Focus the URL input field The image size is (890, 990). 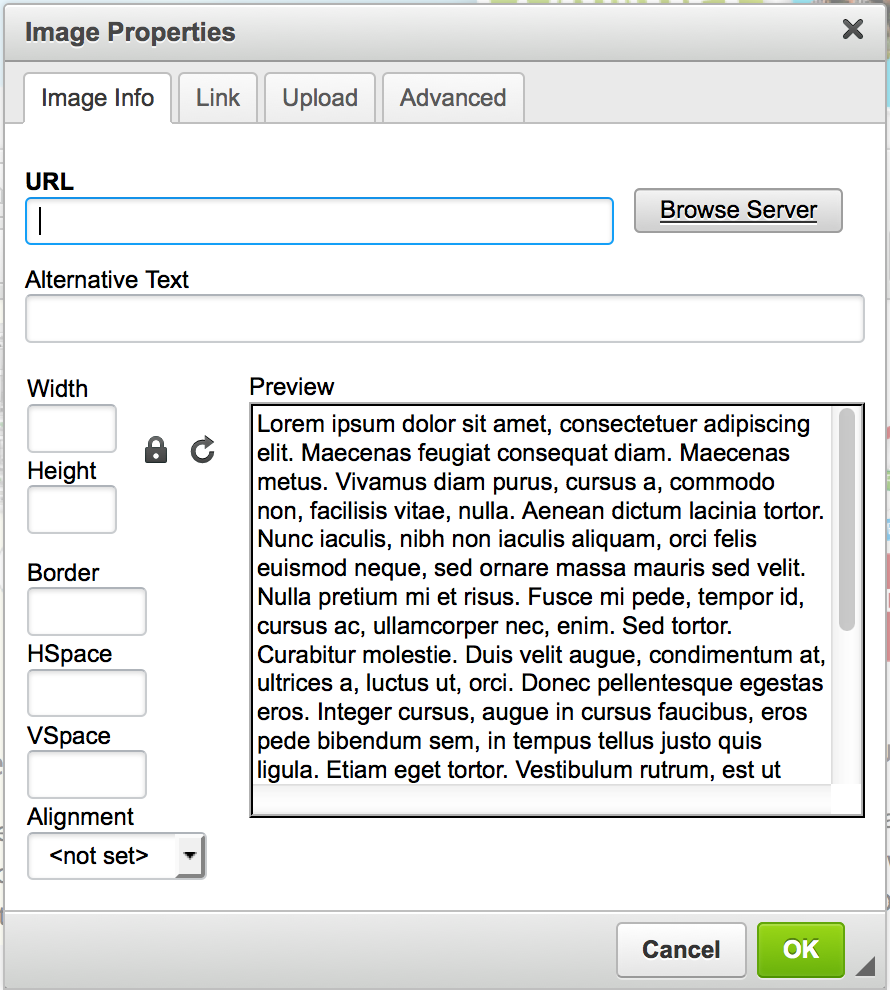[x=319, y=221]
